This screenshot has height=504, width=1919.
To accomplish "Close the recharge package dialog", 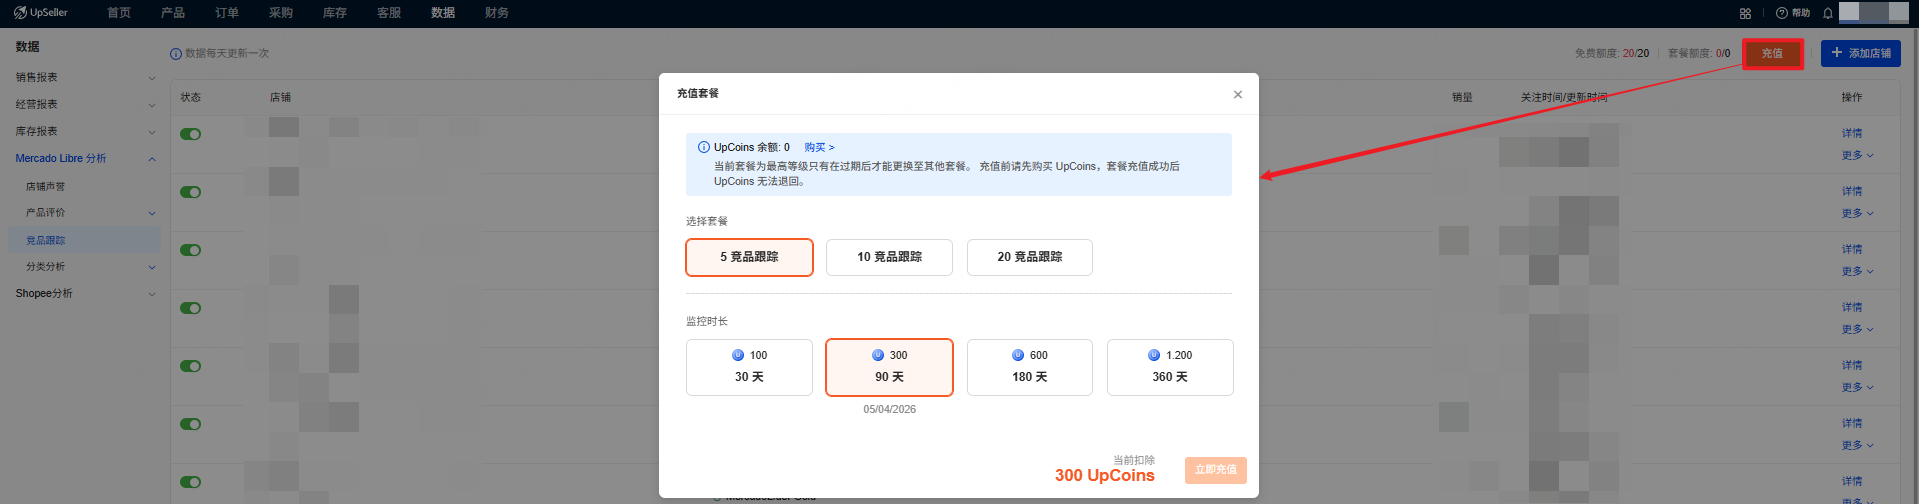I will 1237,94.
